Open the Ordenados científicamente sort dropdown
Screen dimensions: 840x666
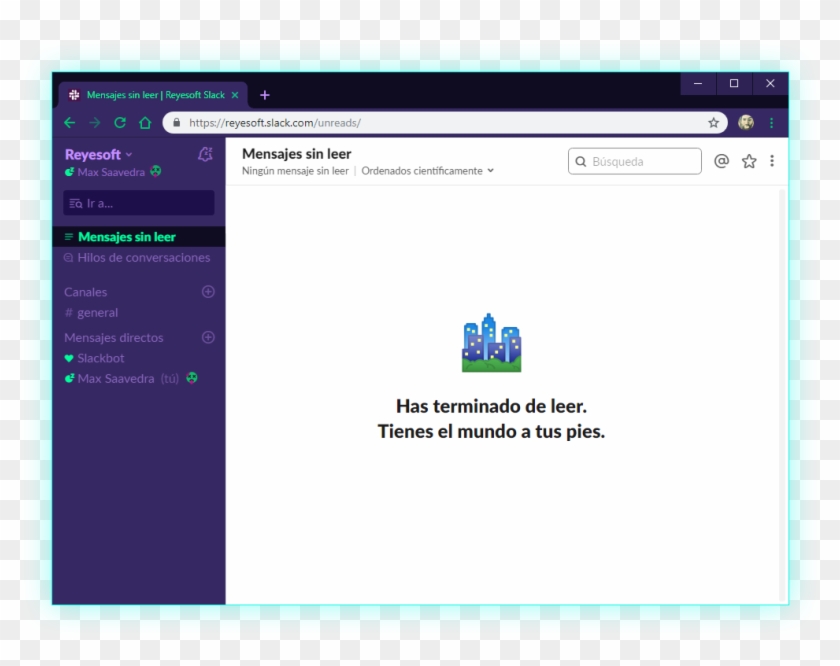click(x=428, y=171)
